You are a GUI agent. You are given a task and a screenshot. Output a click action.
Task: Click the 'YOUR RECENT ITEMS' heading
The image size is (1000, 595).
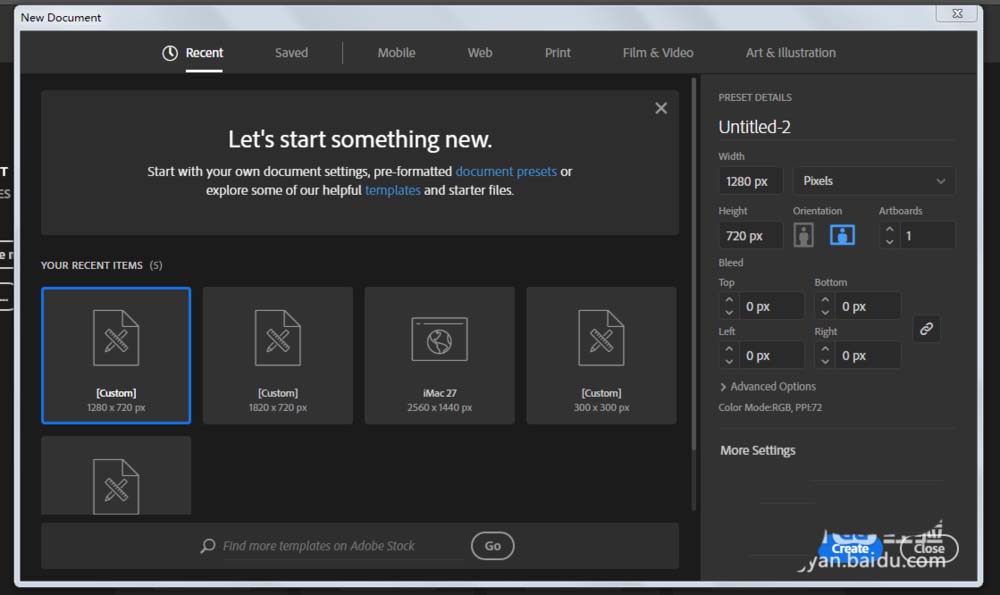point(92,265)
